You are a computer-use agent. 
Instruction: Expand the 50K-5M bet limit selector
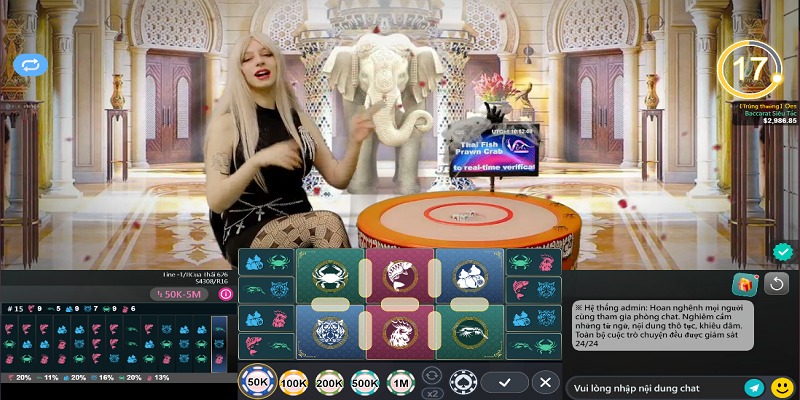click(180, 294)
